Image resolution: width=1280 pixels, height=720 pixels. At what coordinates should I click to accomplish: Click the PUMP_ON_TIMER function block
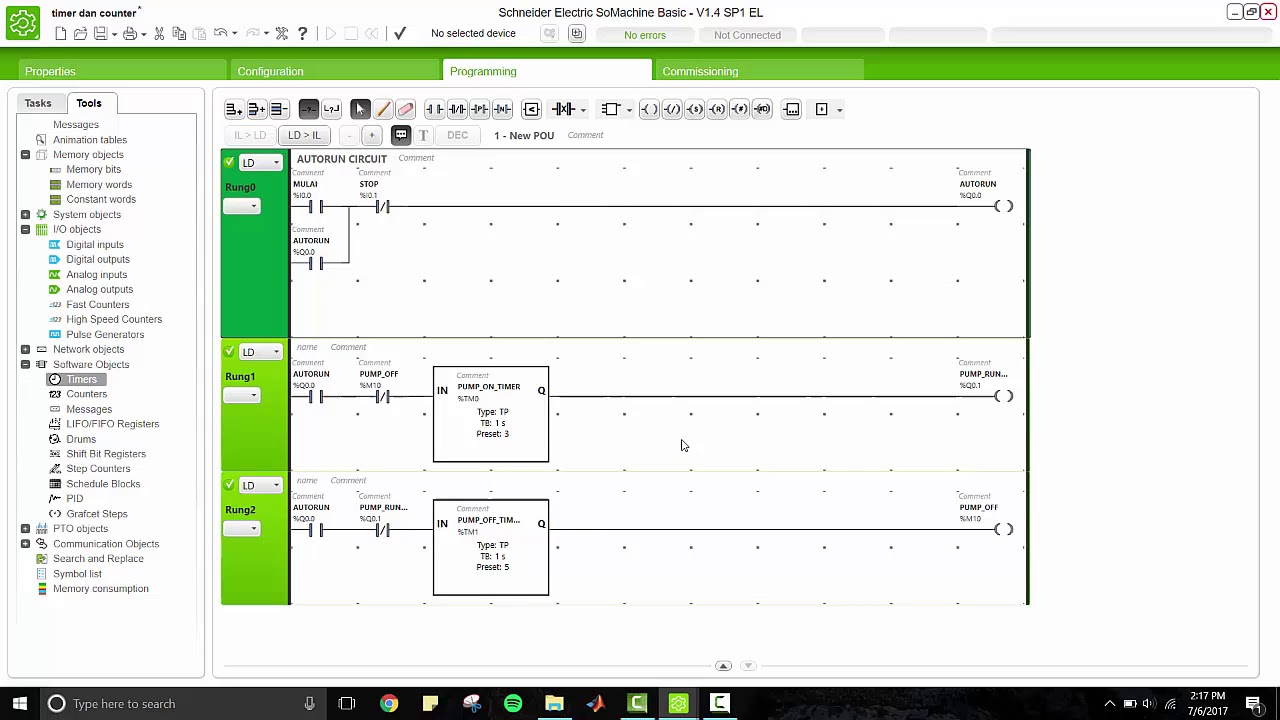coord(491,414)
